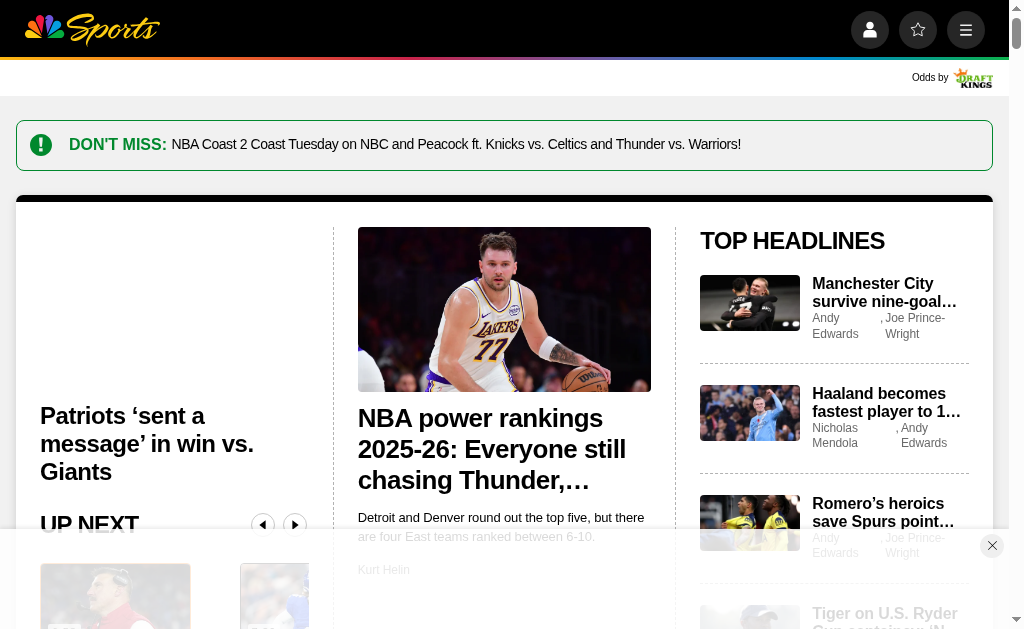Click the NBC Sports logo

pyautogui.click(x=92, y=29)
